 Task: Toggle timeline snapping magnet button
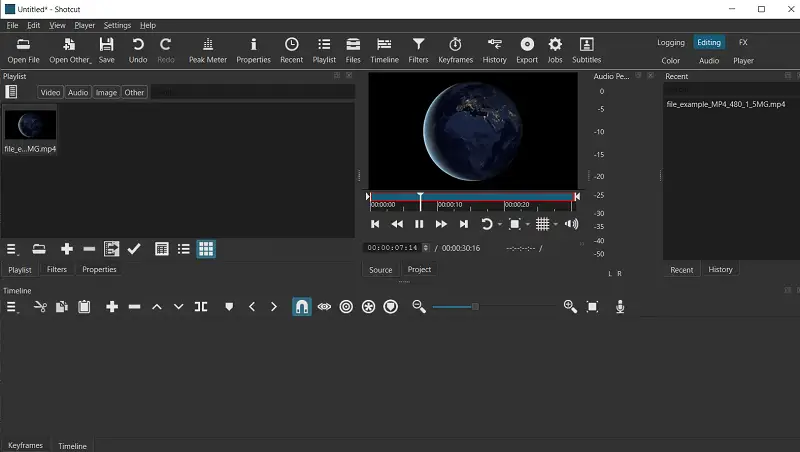[301, 307]
